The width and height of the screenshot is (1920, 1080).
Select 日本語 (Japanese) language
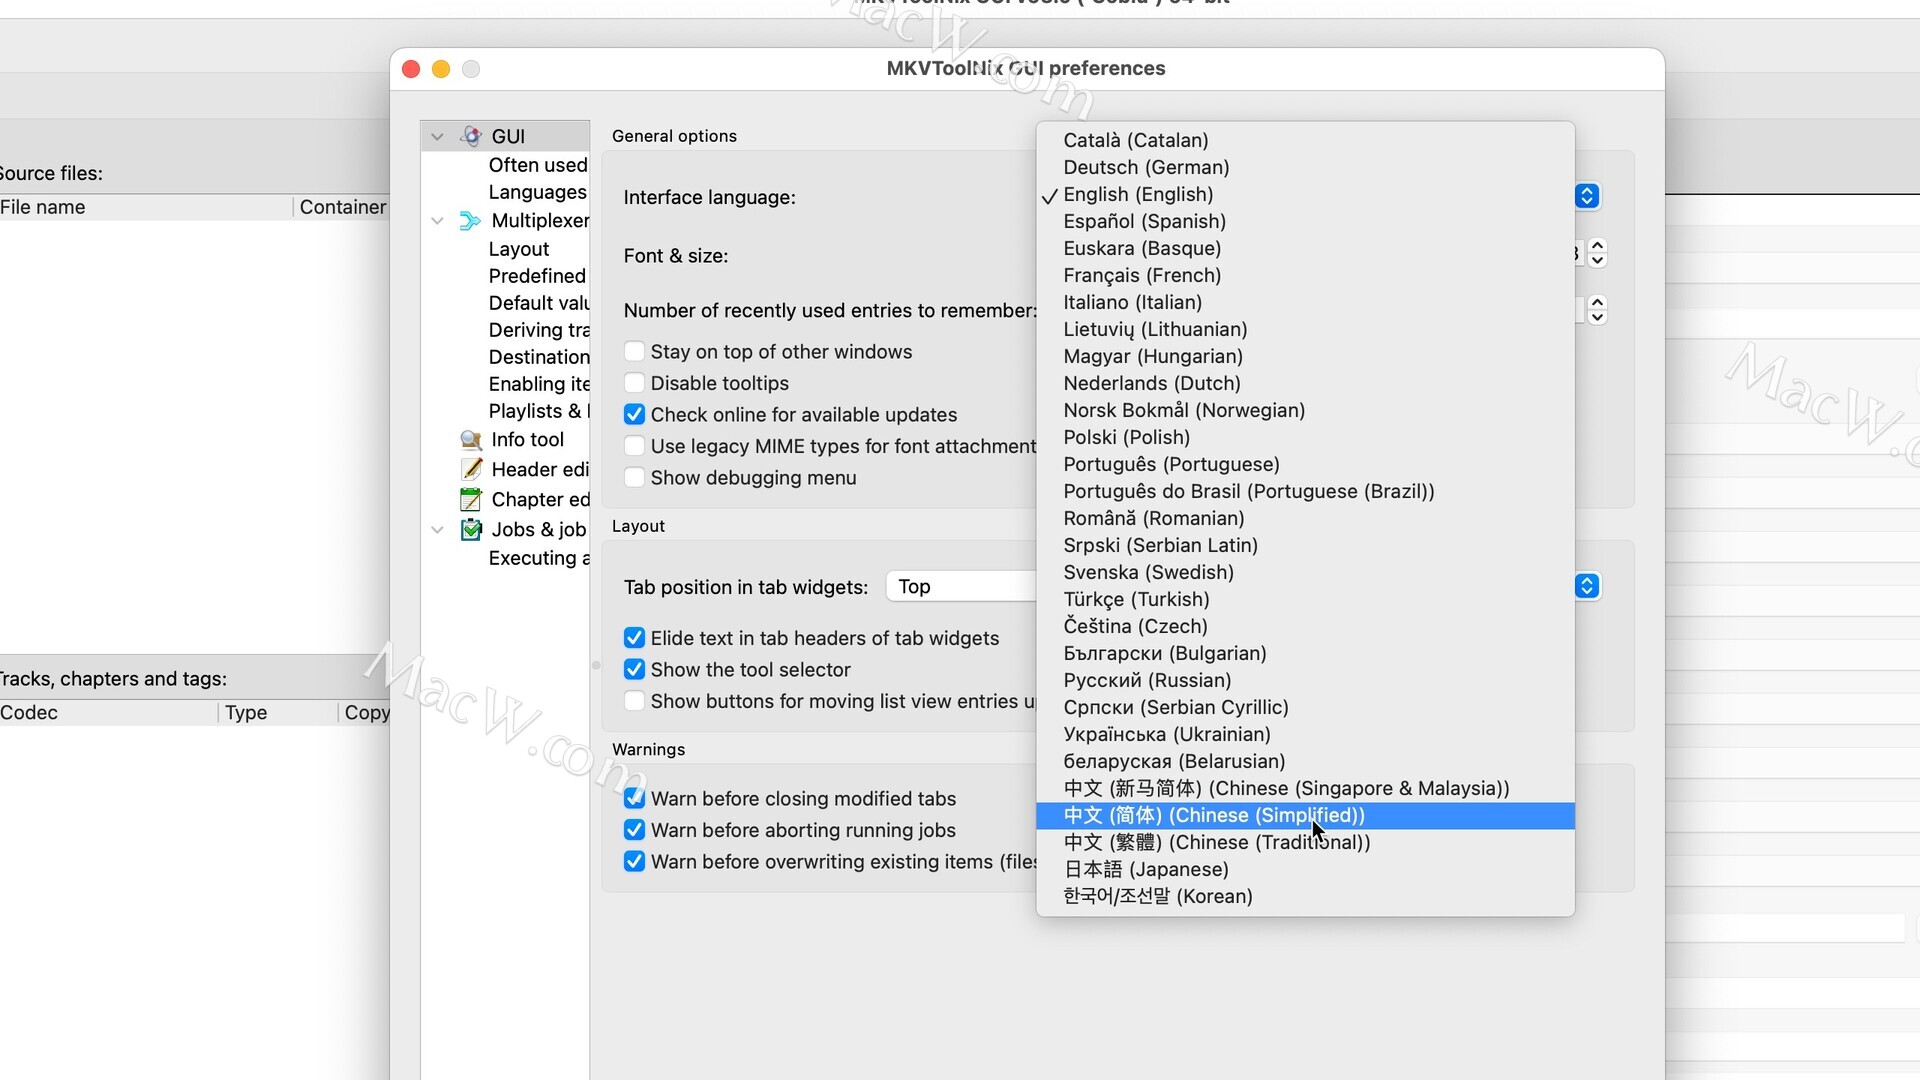pos(1305,869)
